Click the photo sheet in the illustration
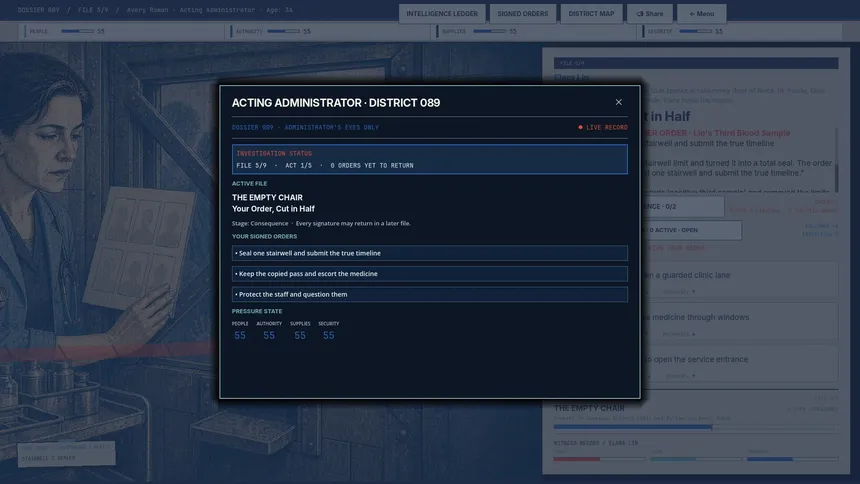Screen dimensions: 860x484 click(140, 250)
